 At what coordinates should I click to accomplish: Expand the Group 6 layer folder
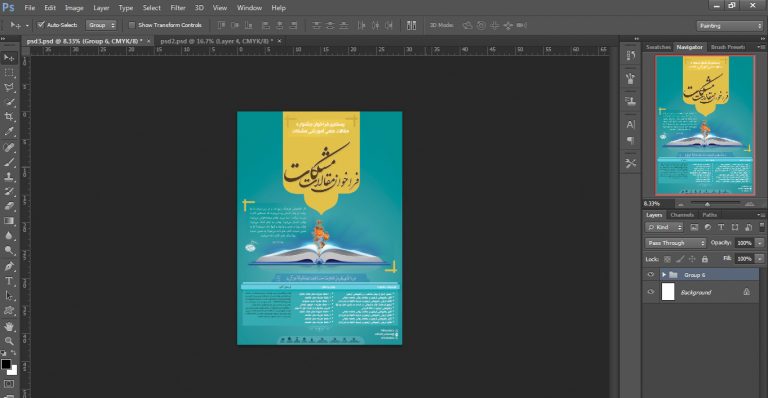coord(664,275)
